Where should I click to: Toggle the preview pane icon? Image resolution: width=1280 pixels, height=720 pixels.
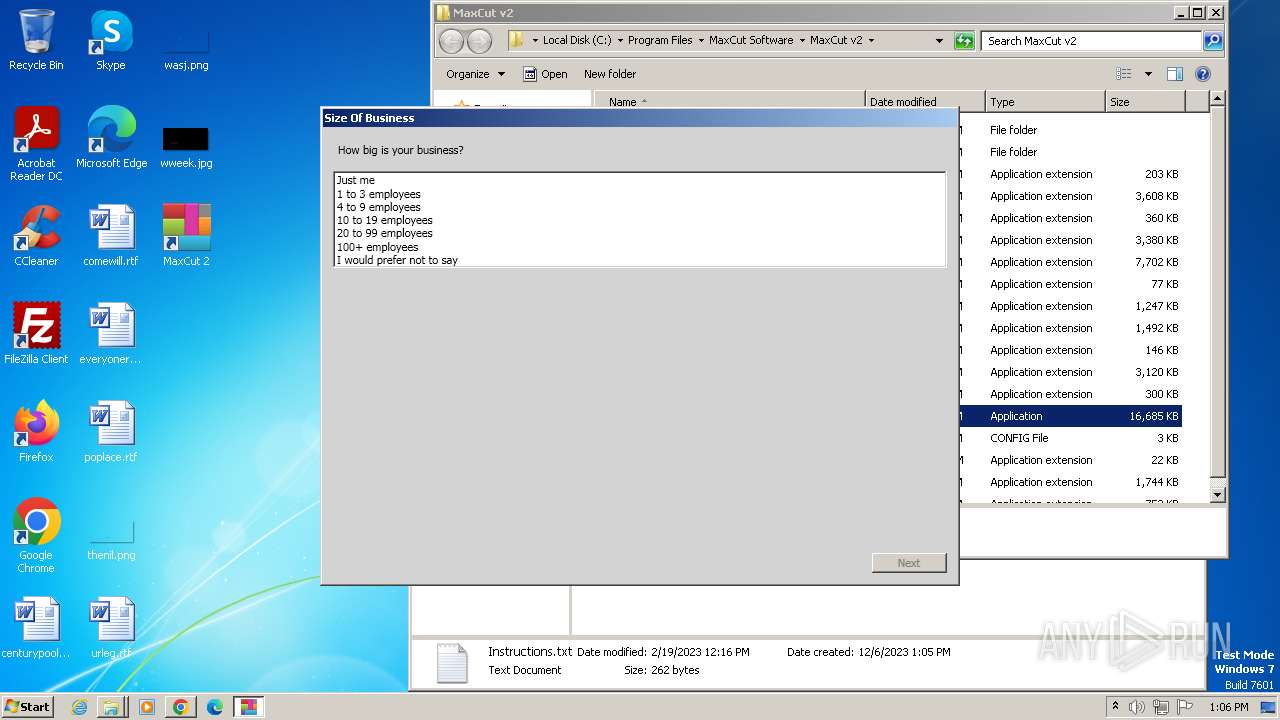pos(1175,74)
